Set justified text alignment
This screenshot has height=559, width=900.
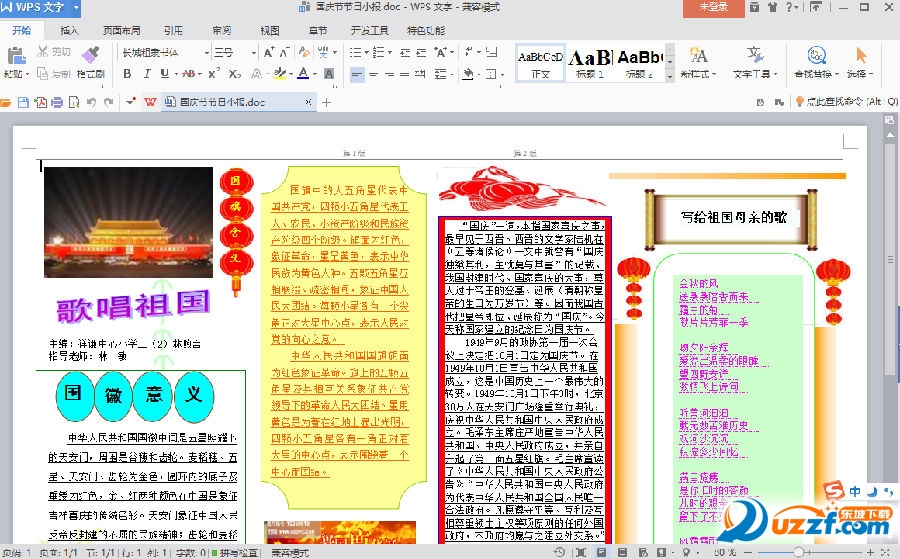(x=405, y=74)
